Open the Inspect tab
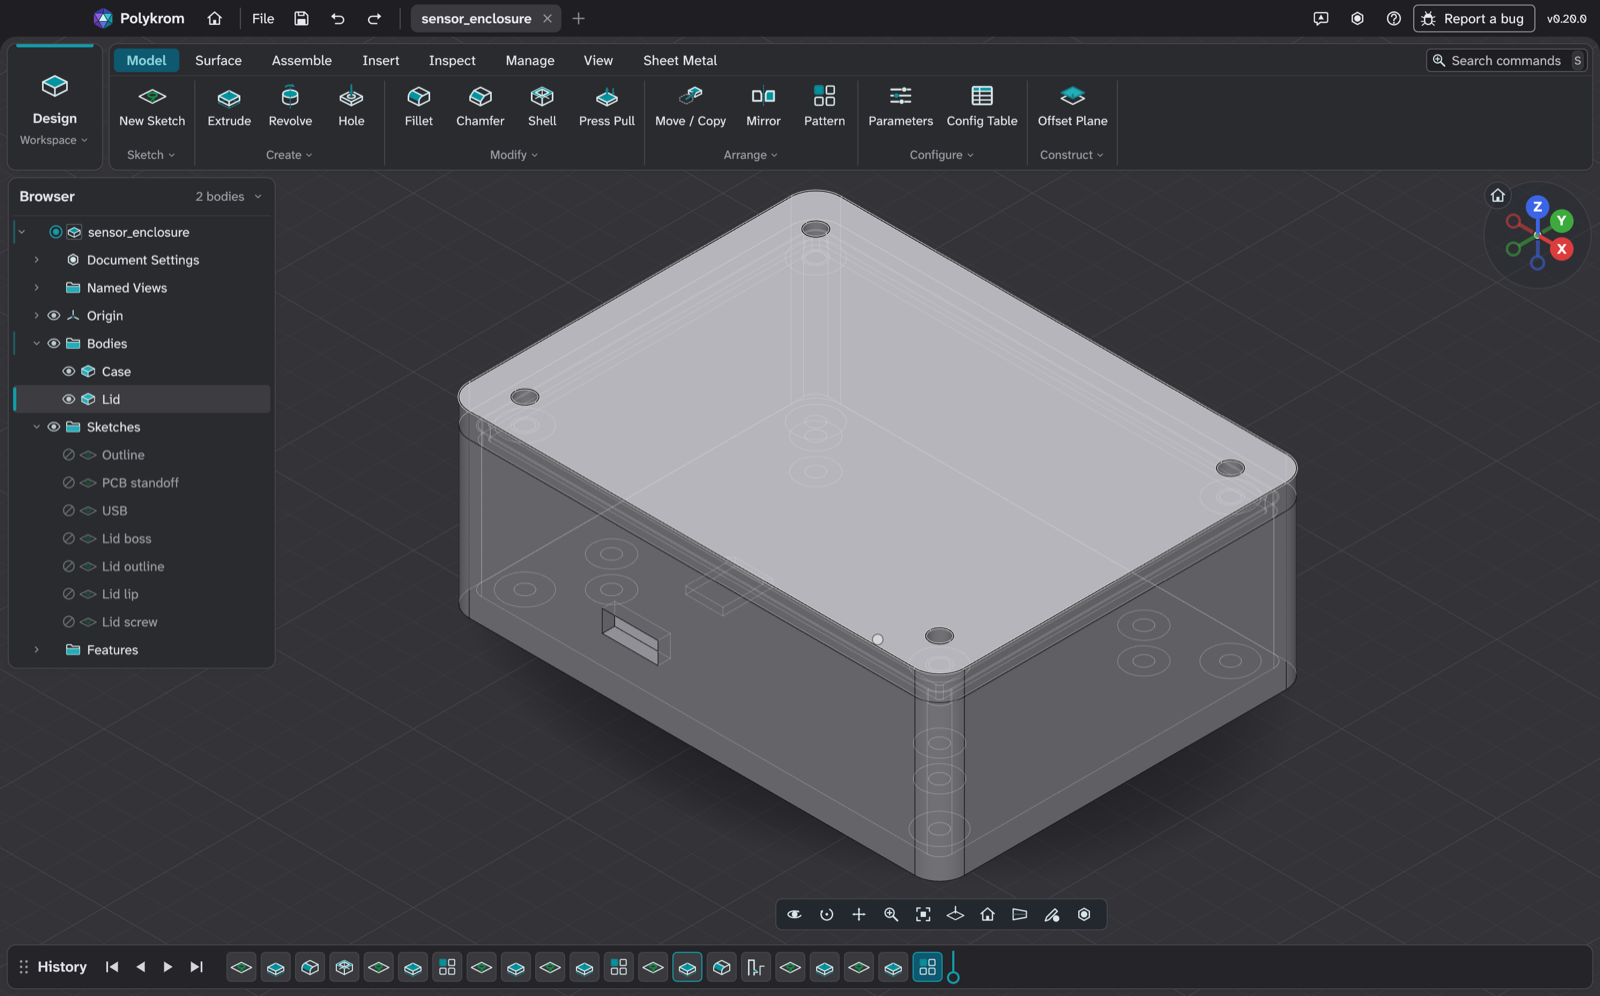Viewport: 1600px width, 996px height. click(452, 60)
